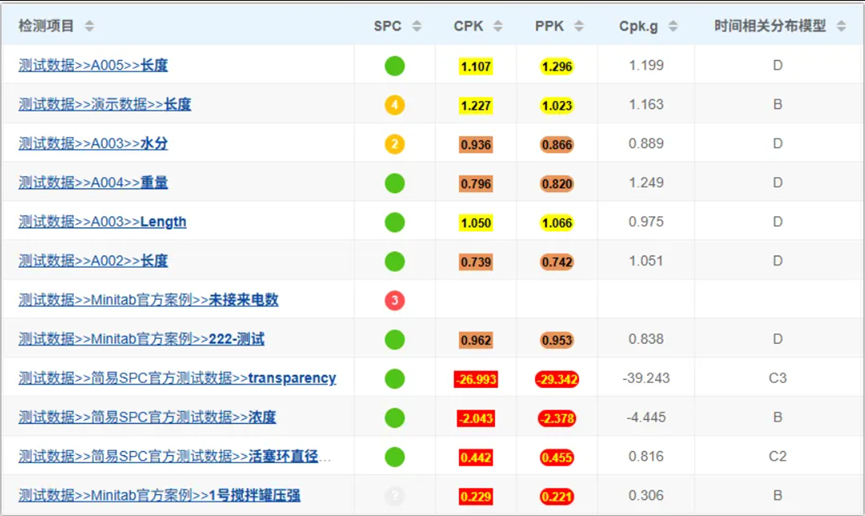Sort by CPK column arrows
This screenshot has height=516, width=865.
pos(498,26)
